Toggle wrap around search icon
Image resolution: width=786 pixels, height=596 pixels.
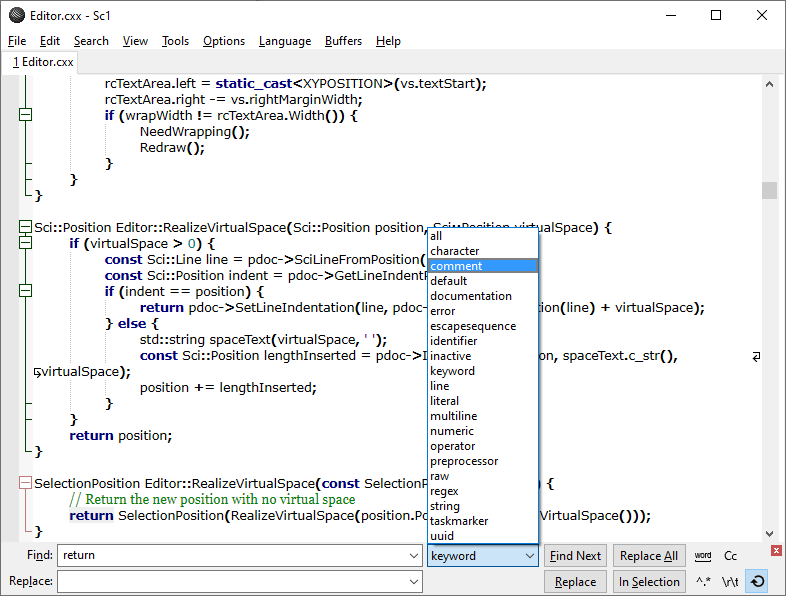[757, 581]
